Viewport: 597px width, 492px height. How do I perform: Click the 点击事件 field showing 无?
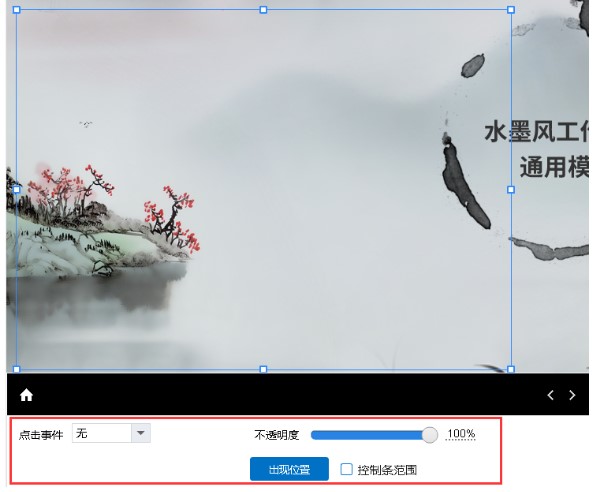click(x=102, y=433)
